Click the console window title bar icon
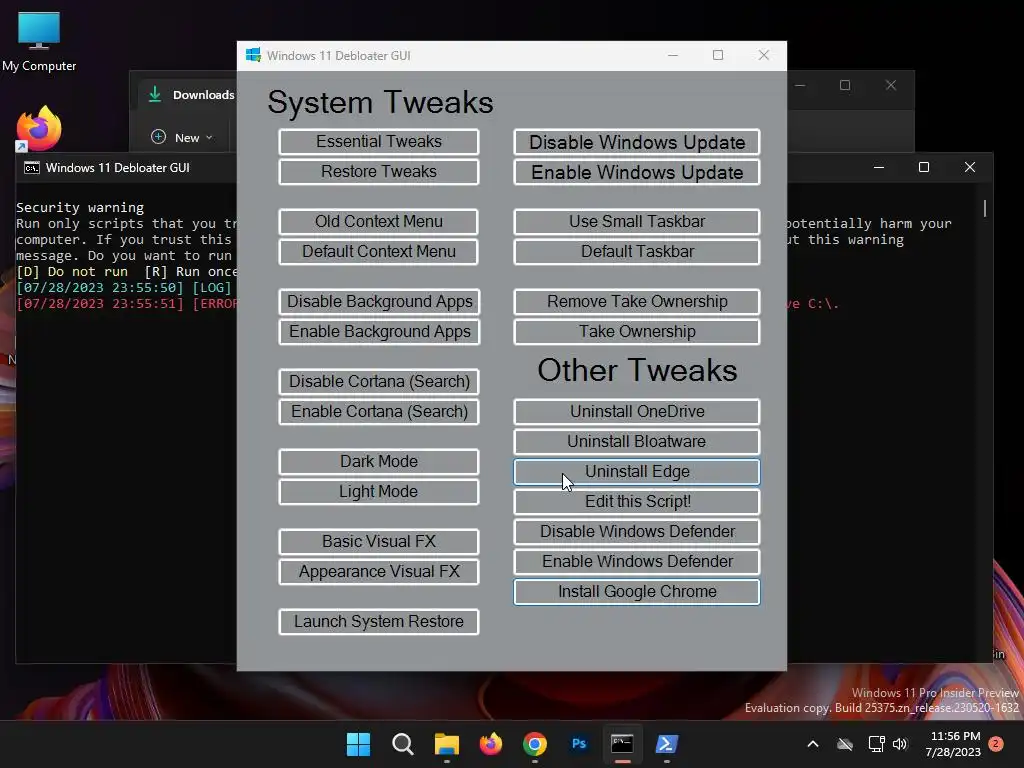 pyautogui.click(x=31, y=168)
